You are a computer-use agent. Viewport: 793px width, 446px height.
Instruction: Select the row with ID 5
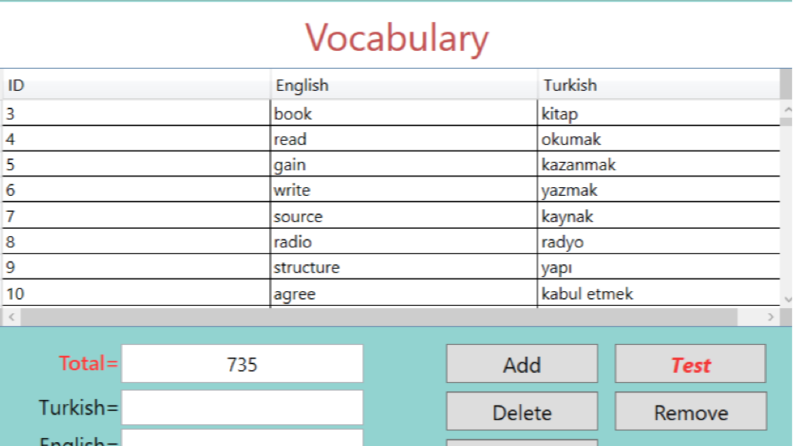click(391, 164)
